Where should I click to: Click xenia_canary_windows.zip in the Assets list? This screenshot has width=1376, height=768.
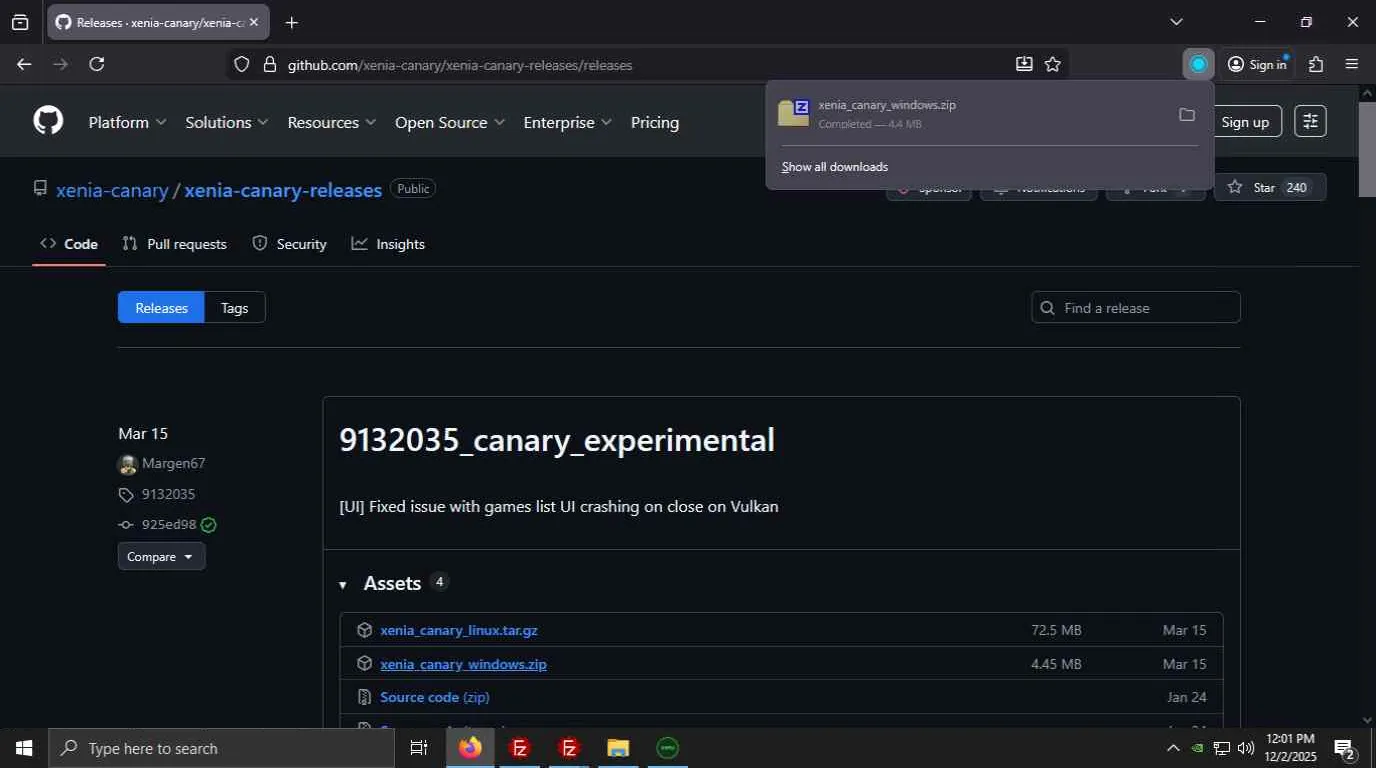point(463,664)
